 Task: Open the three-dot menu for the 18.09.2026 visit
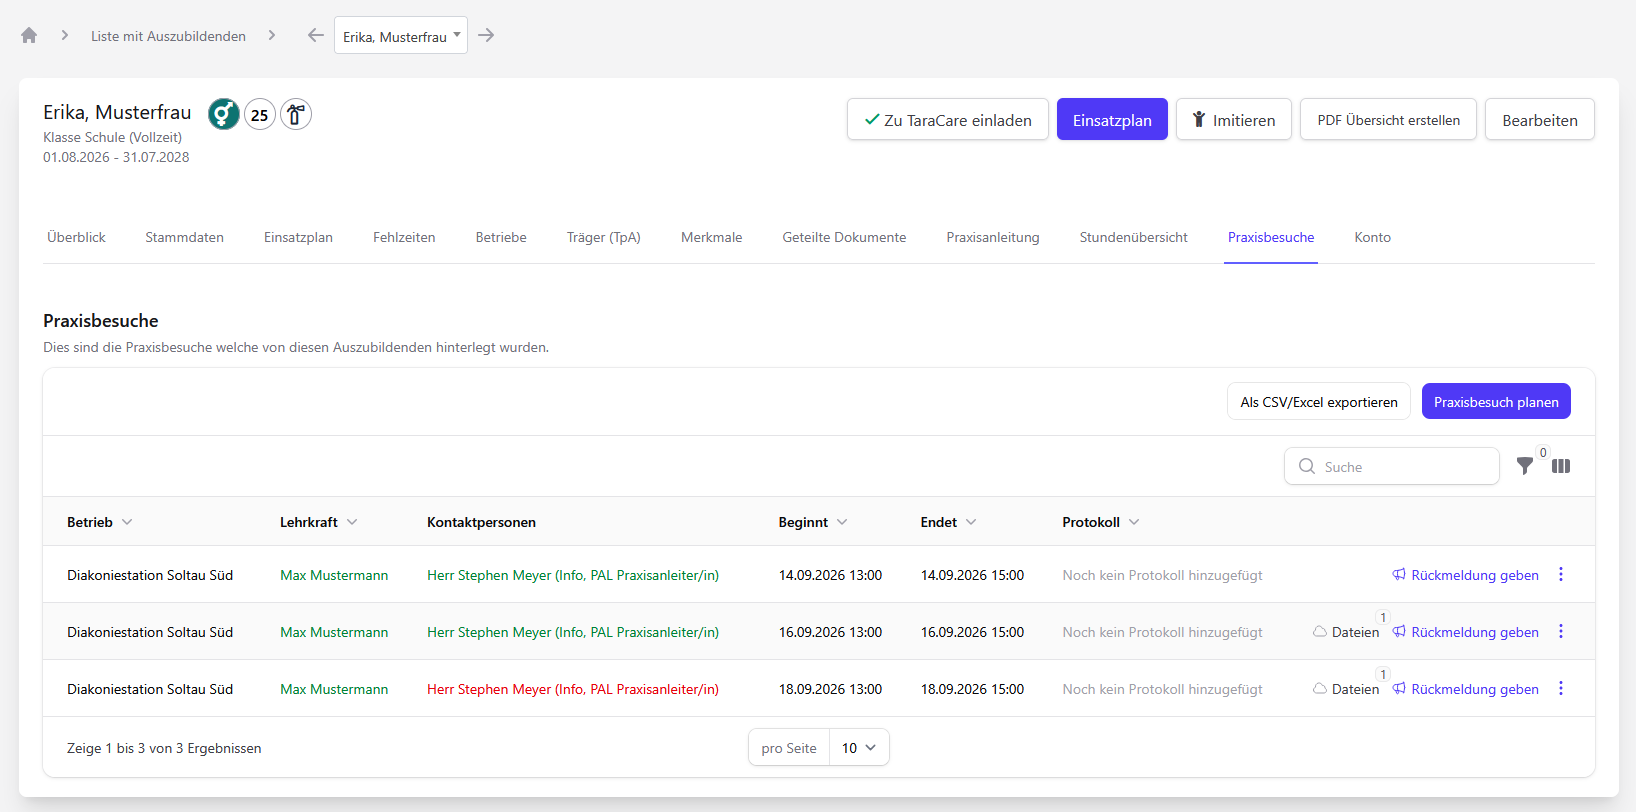coord(1561,688)
